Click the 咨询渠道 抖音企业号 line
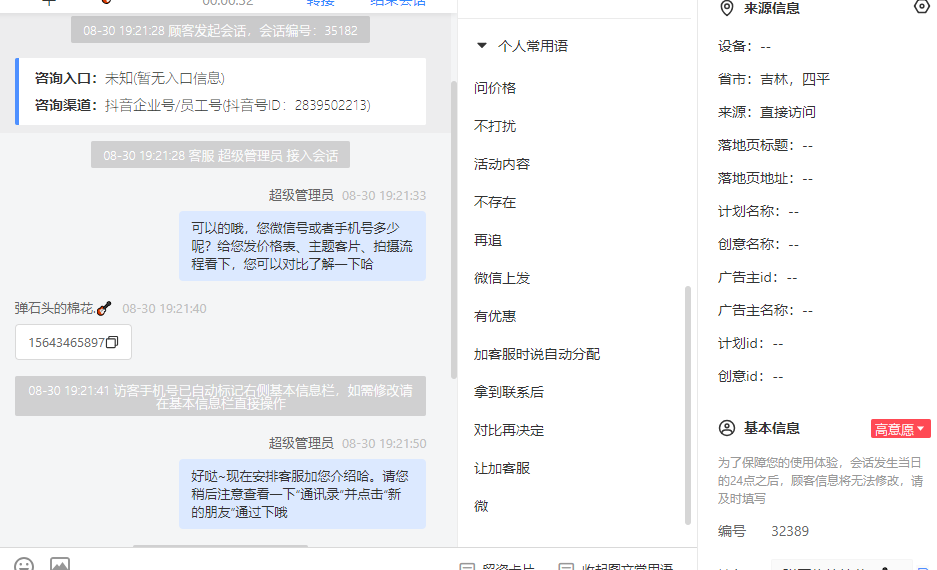Screen dimensions: 937x570 [x=203, y=105]
